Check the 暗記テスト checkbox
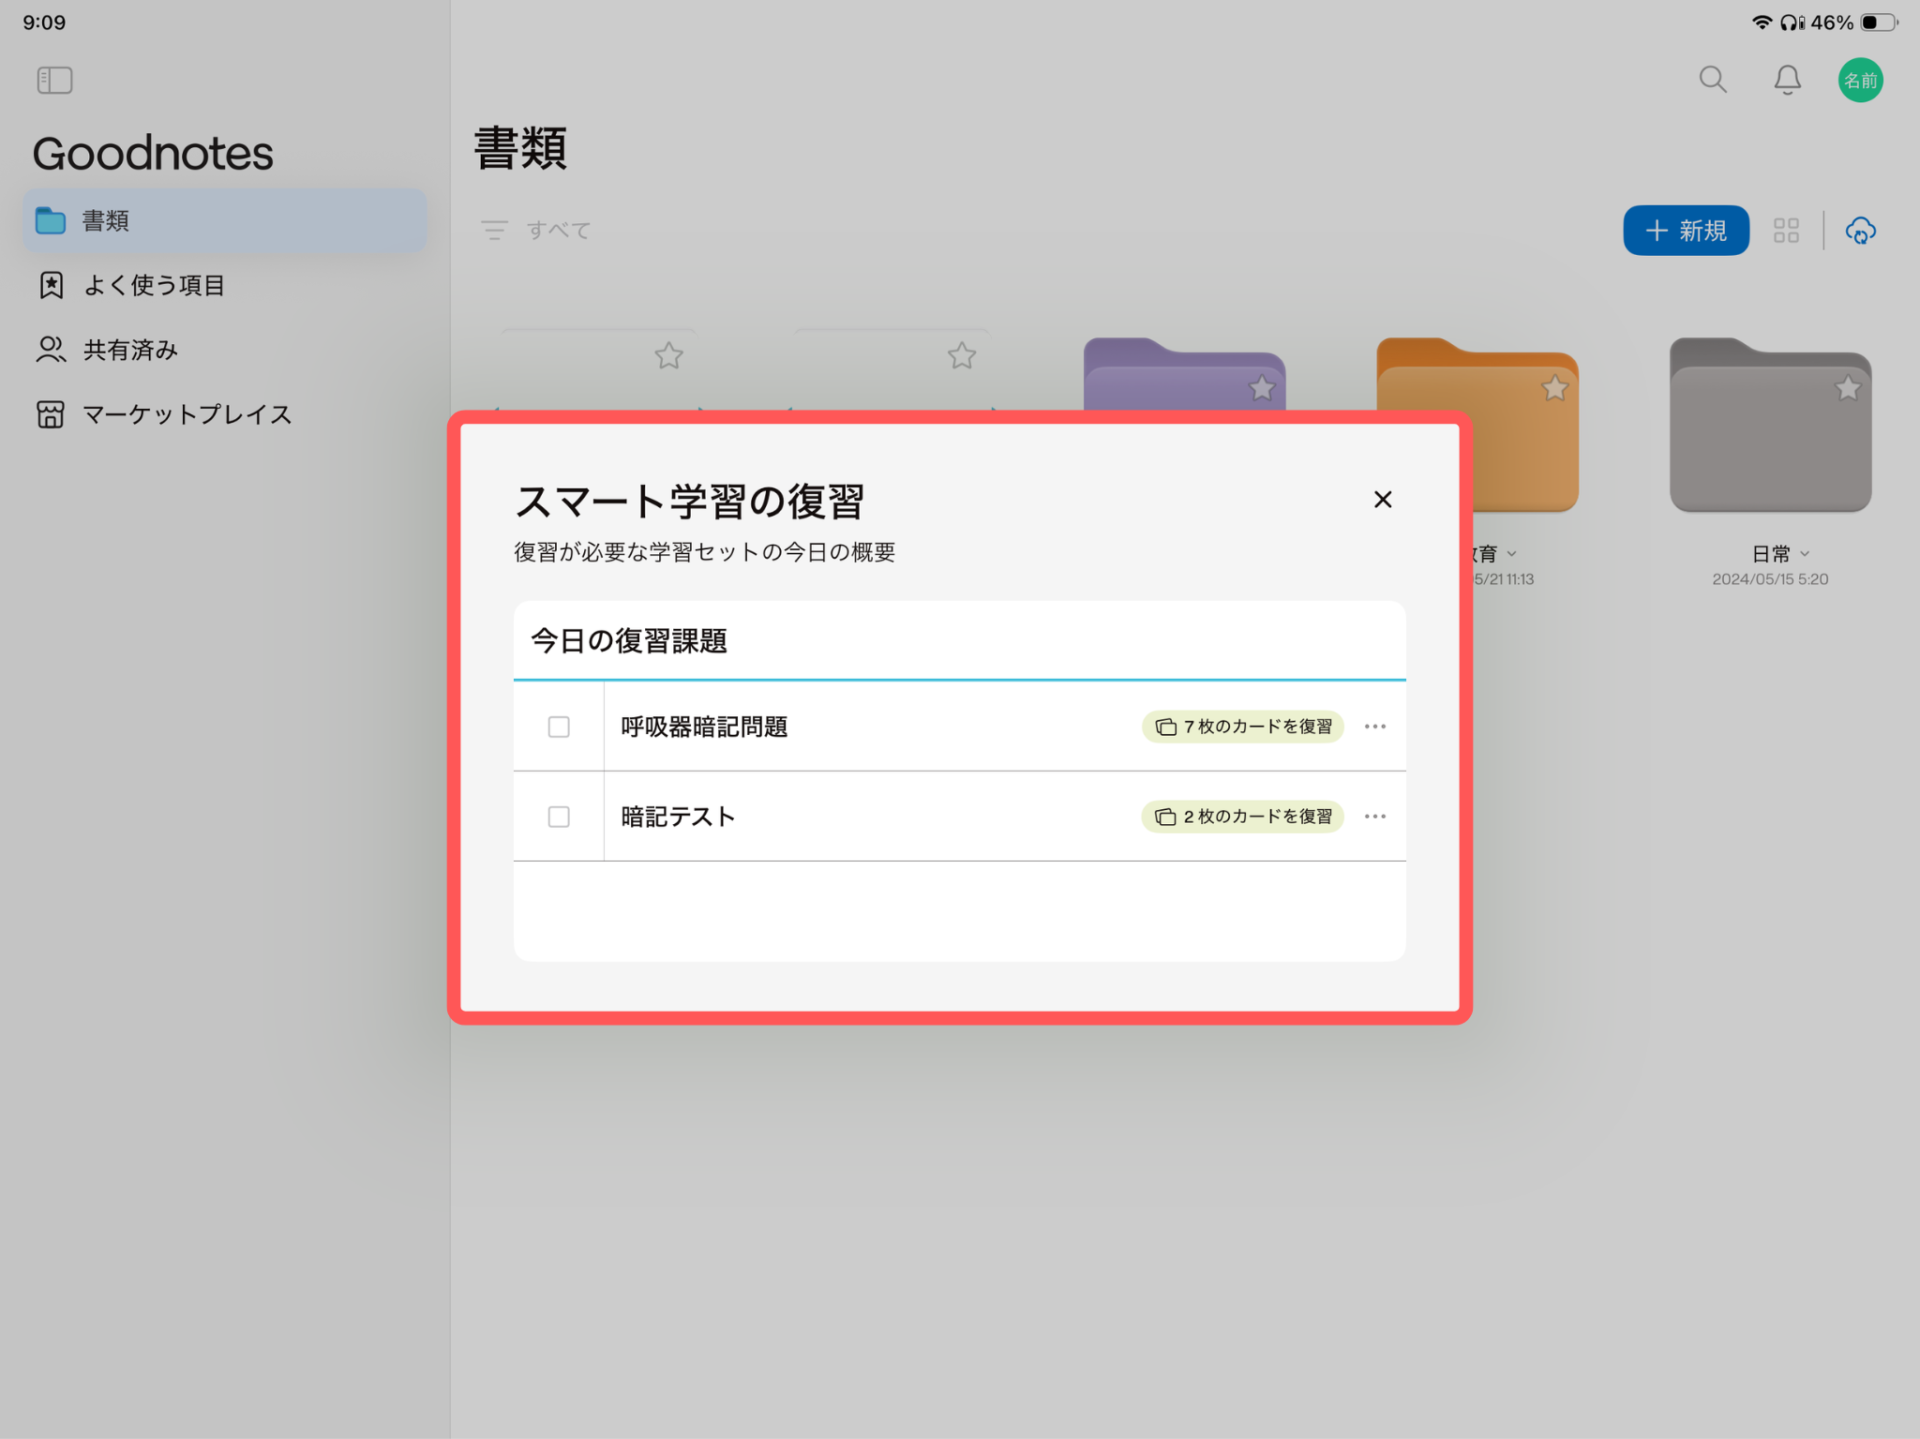The image size is (1920, 1439). click(x=559, y=817)
